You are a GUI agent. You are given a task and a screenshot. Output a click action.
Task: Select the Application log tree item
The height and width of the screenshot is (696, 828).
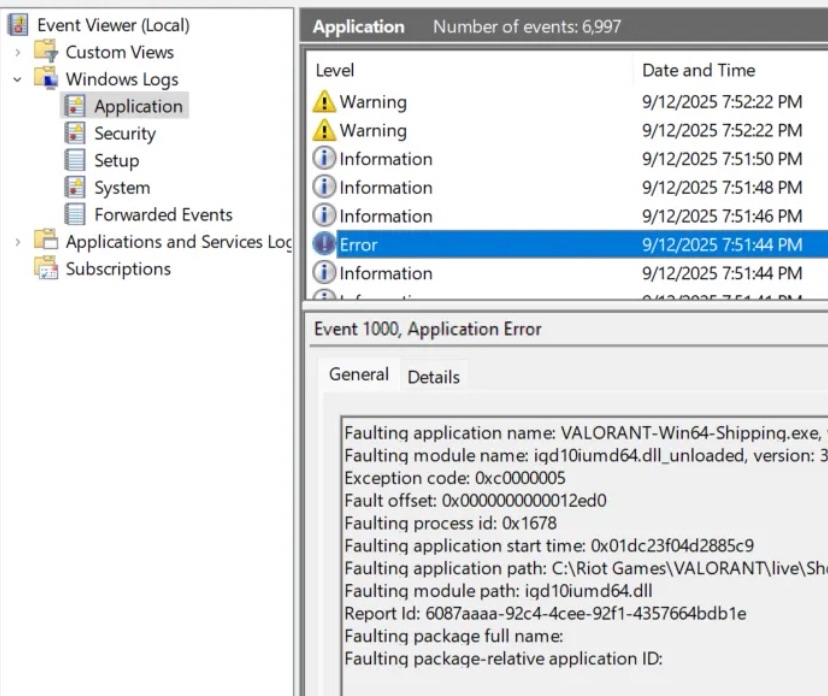[x=138, y=106]
